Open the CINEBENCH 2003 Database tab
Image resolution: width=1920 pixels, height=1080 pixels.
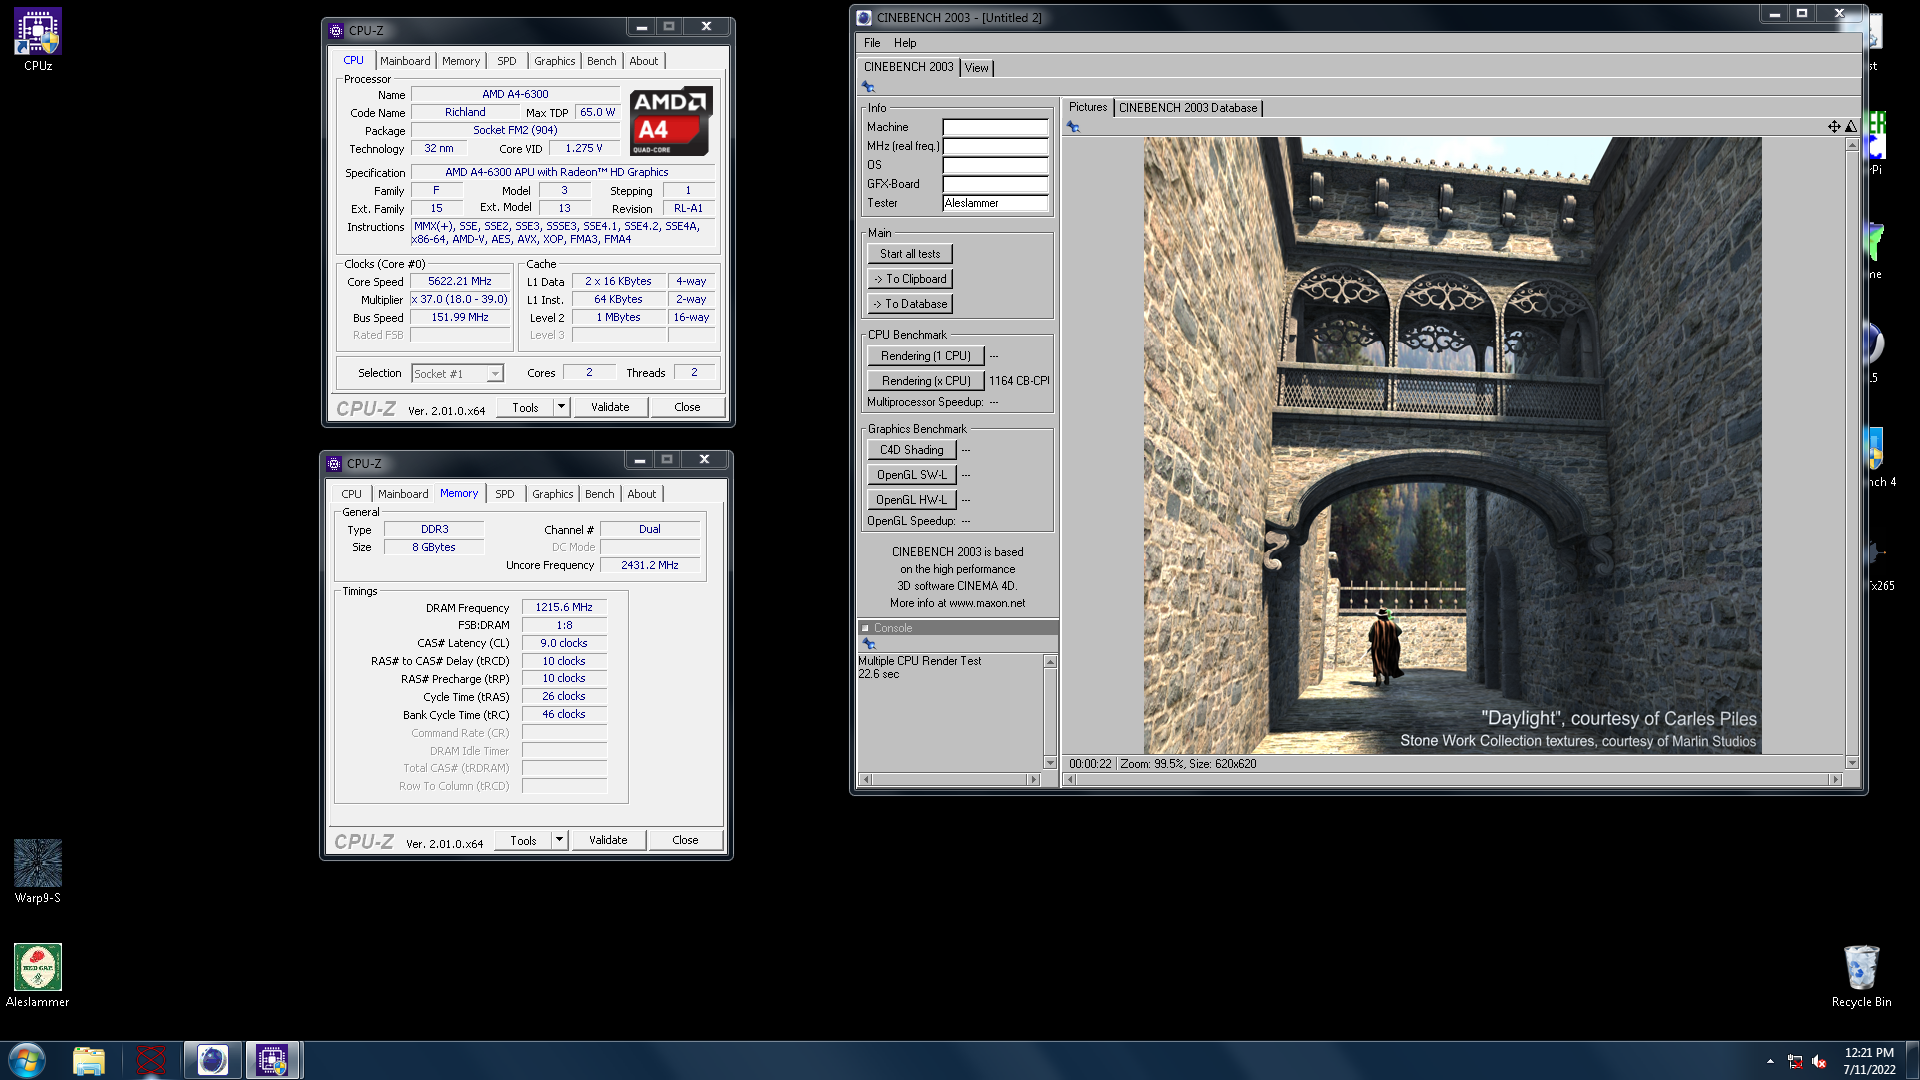pyautogui.click(x=1188, y=108)
